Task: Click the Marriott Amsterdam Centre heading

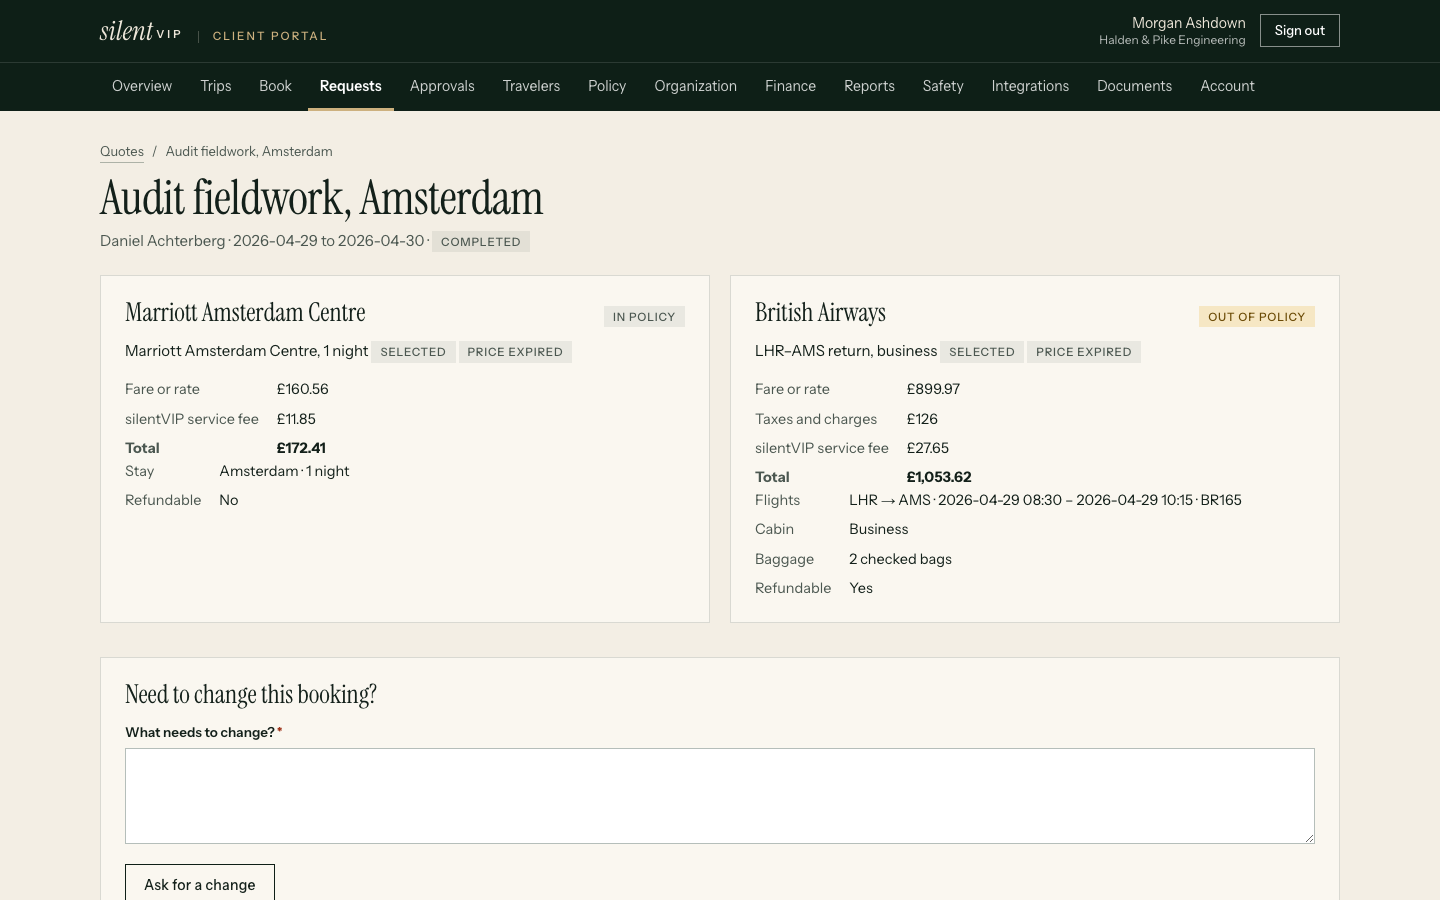Action: [245, 312]
